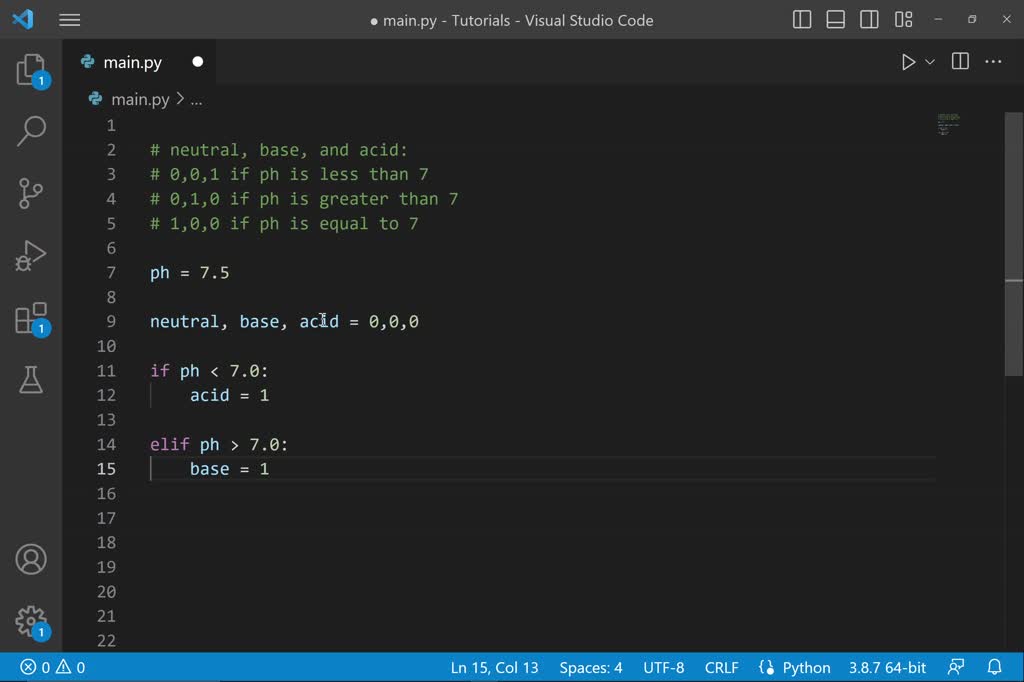Expand the breadcrumb ellipsis after main.py
This screenshot has height=682, width=1024.
coord(196,99)
